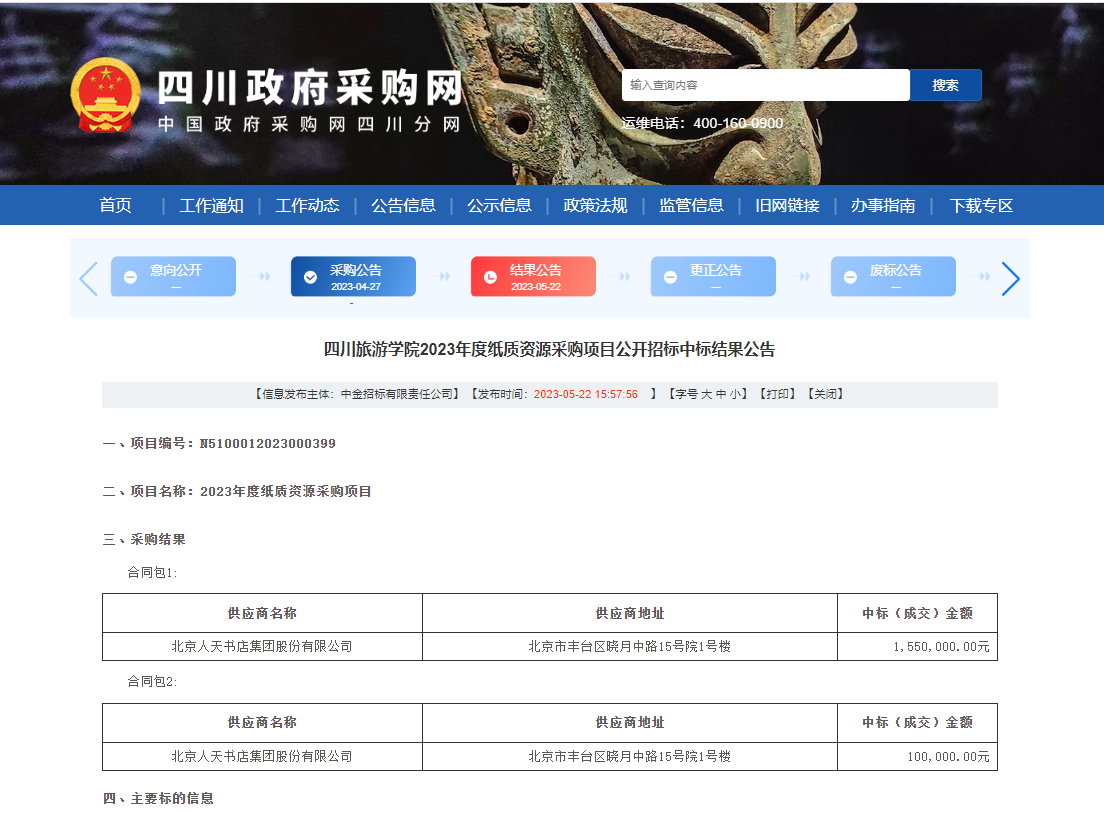Click the 四、主要标的信息 heading
The height and width of the screenshot is (818, 1104).
pyautogui.click(x=158, y=798)
